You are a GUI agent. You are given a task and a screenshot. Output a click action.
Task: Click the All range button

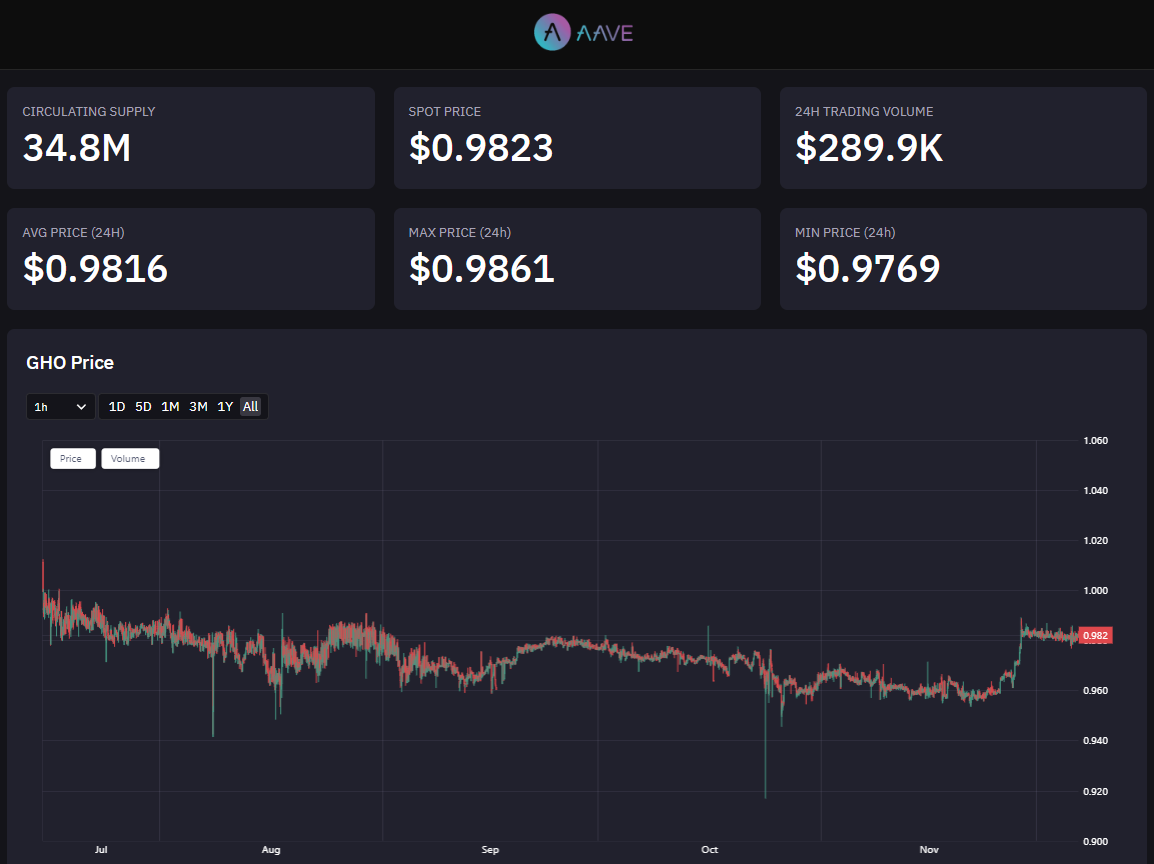[x=250, y=407]
